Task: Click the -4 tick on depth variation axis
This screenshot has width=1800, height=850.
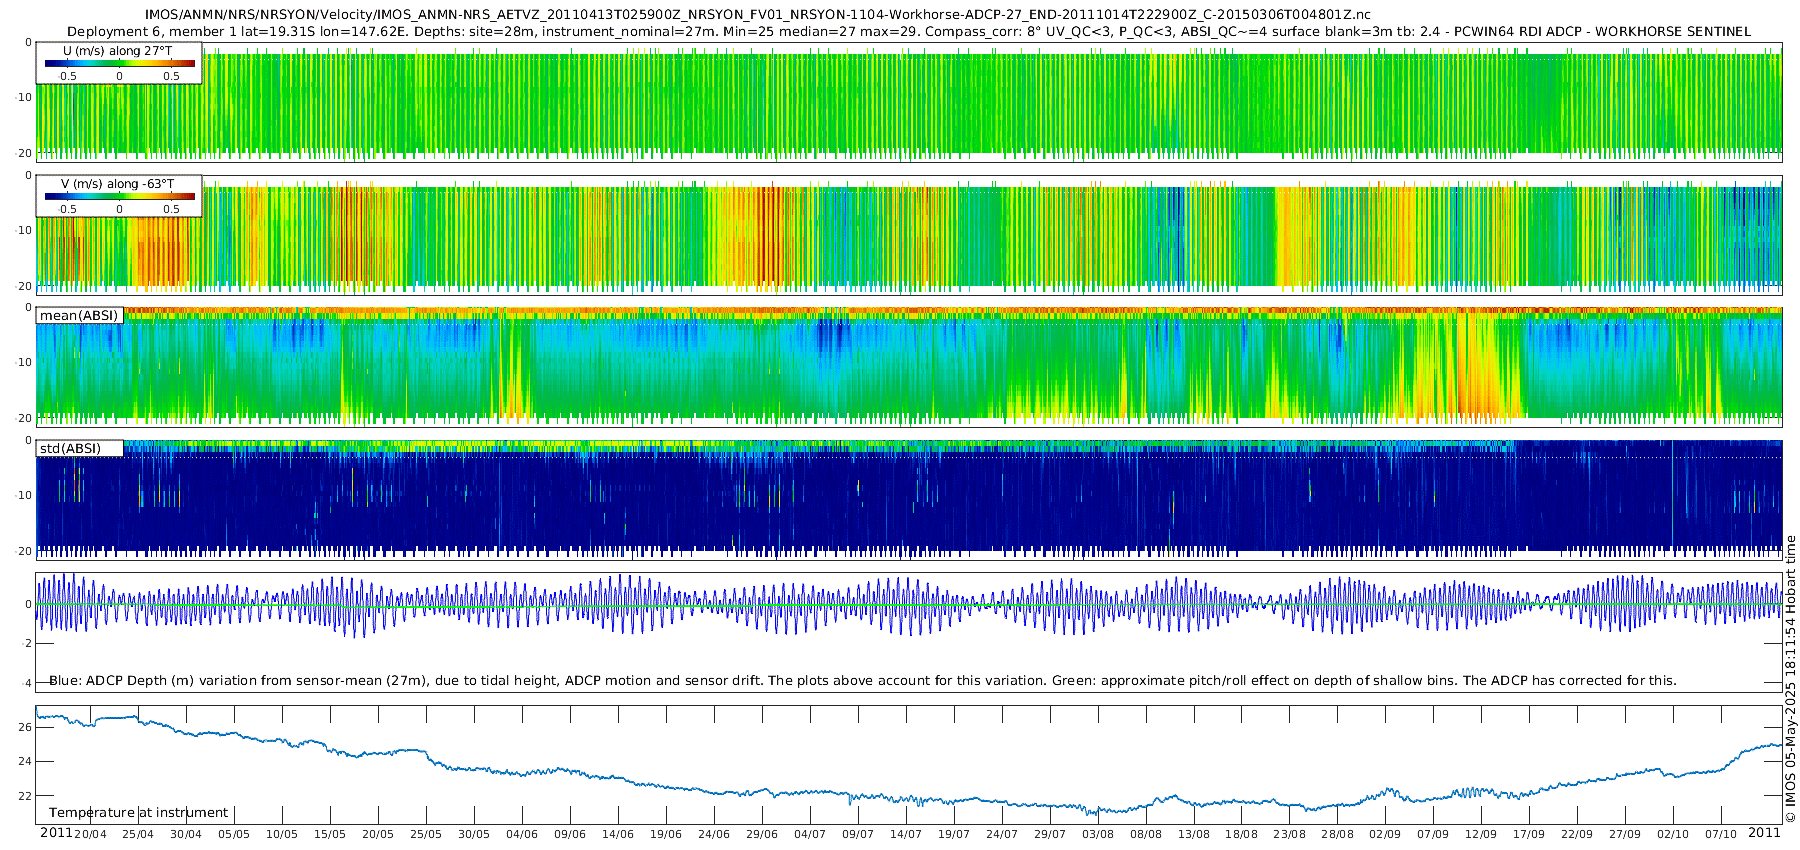Action: pos(26,682)
